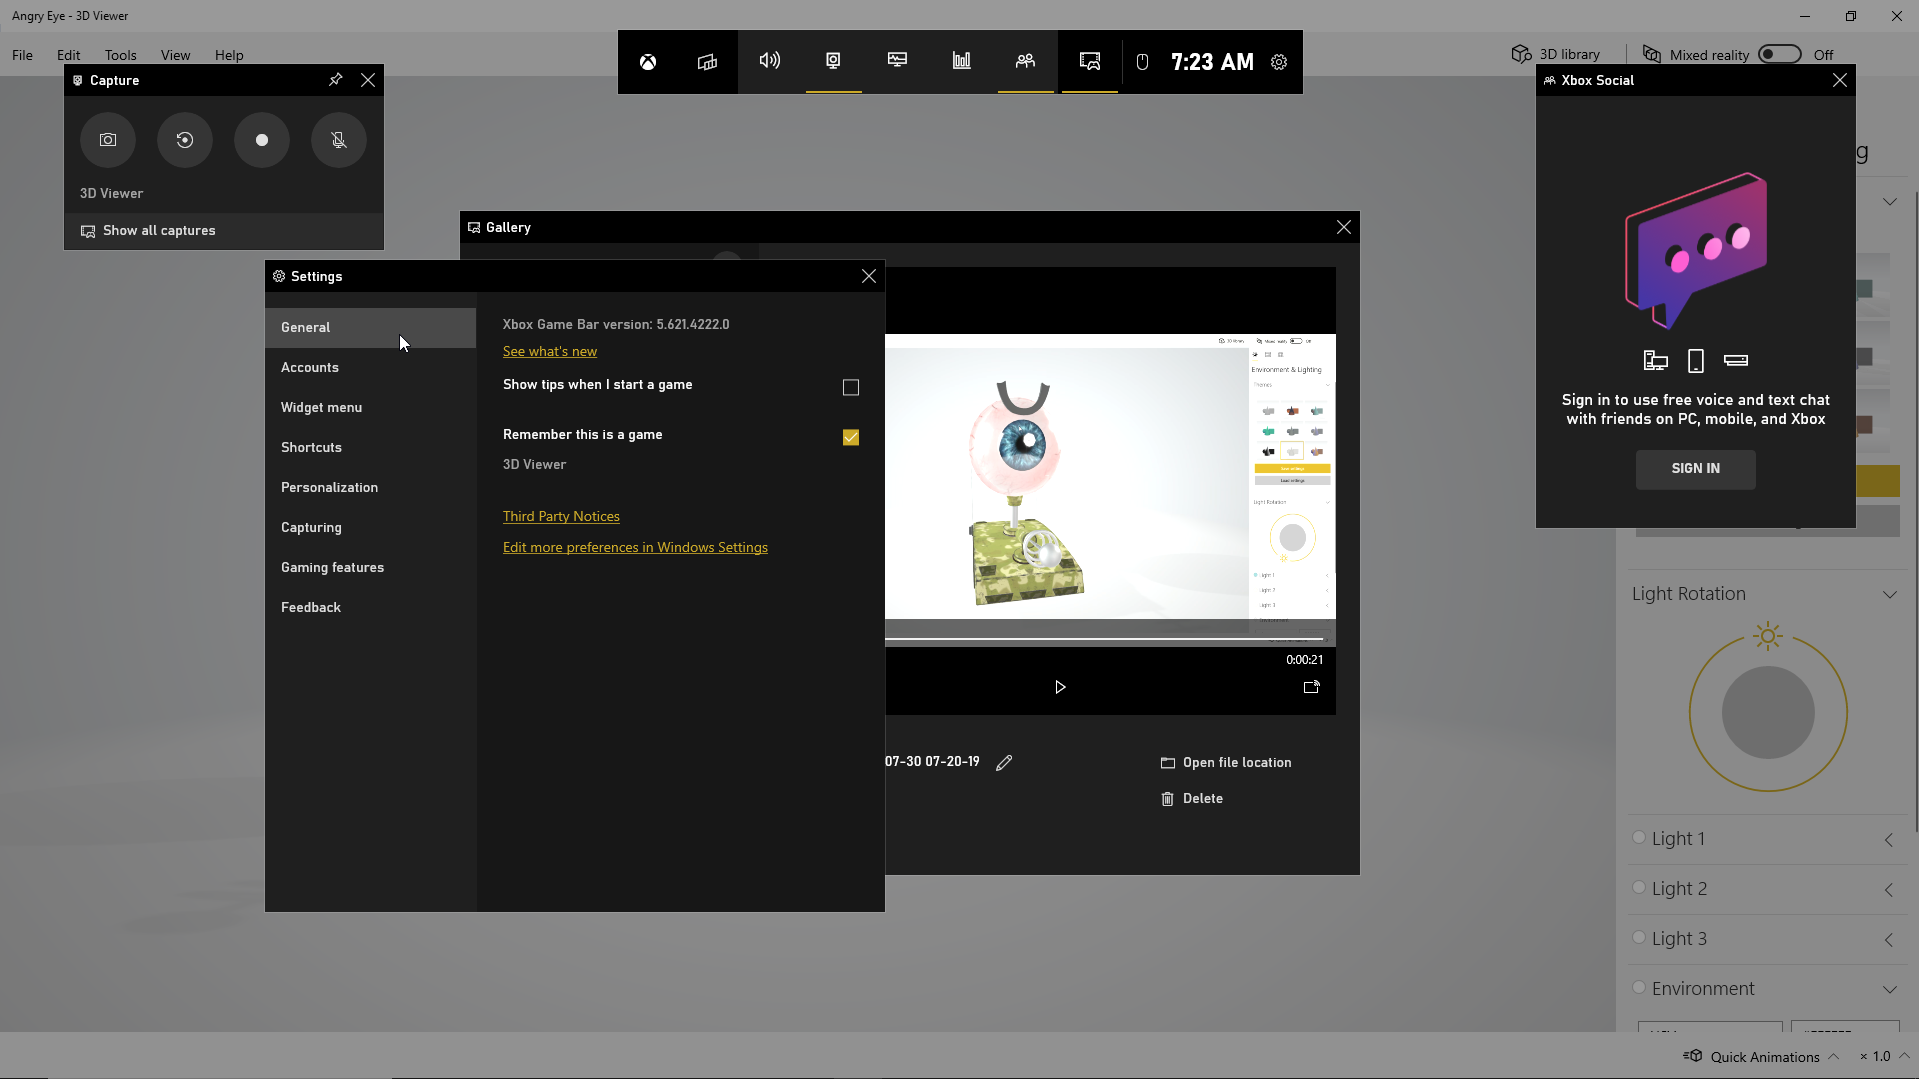Uncheck Remember this is a game

tap(851, 437)
